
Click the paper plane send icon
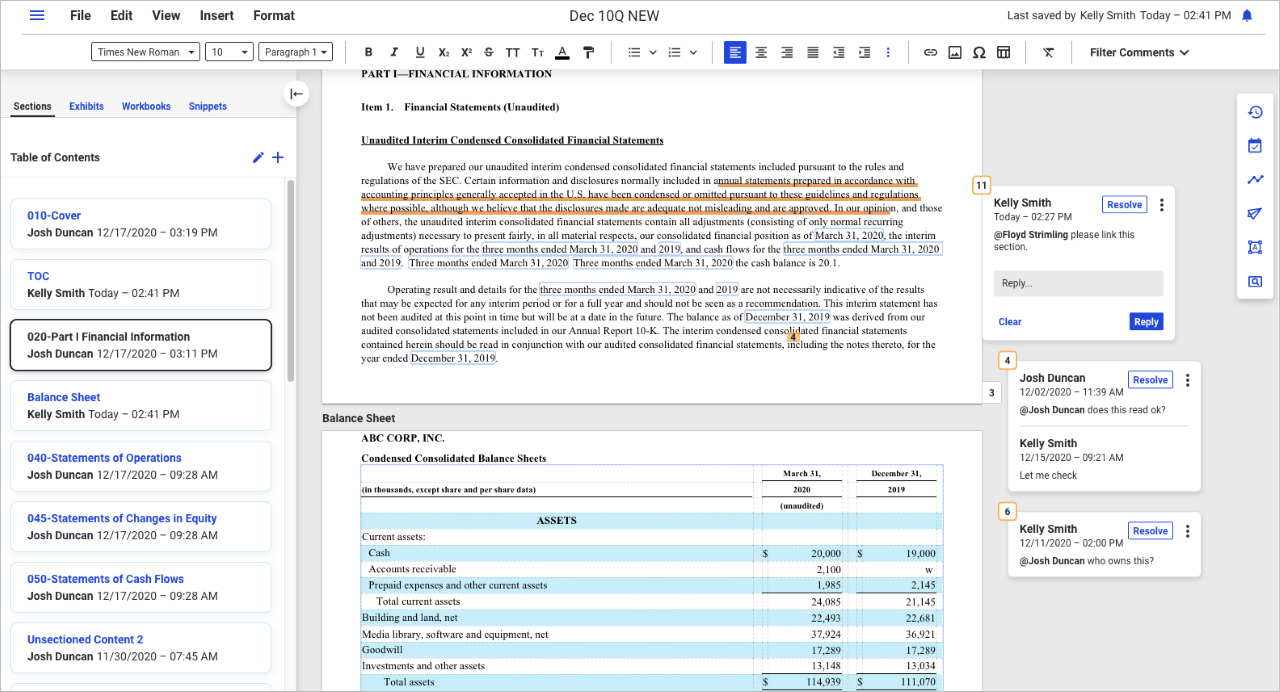1255,214
